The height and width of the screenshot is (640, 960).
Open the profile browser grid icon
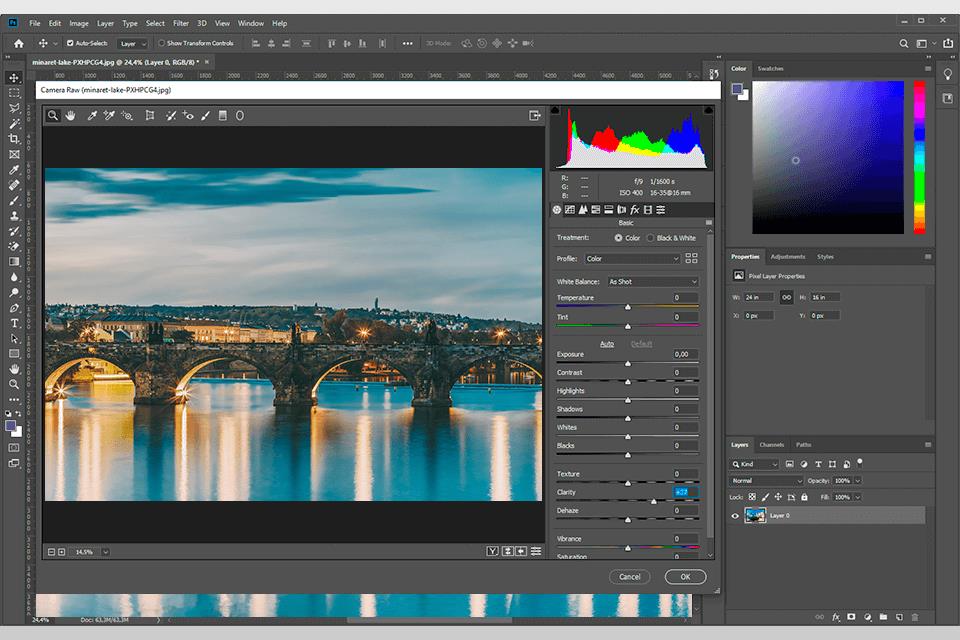692,258
